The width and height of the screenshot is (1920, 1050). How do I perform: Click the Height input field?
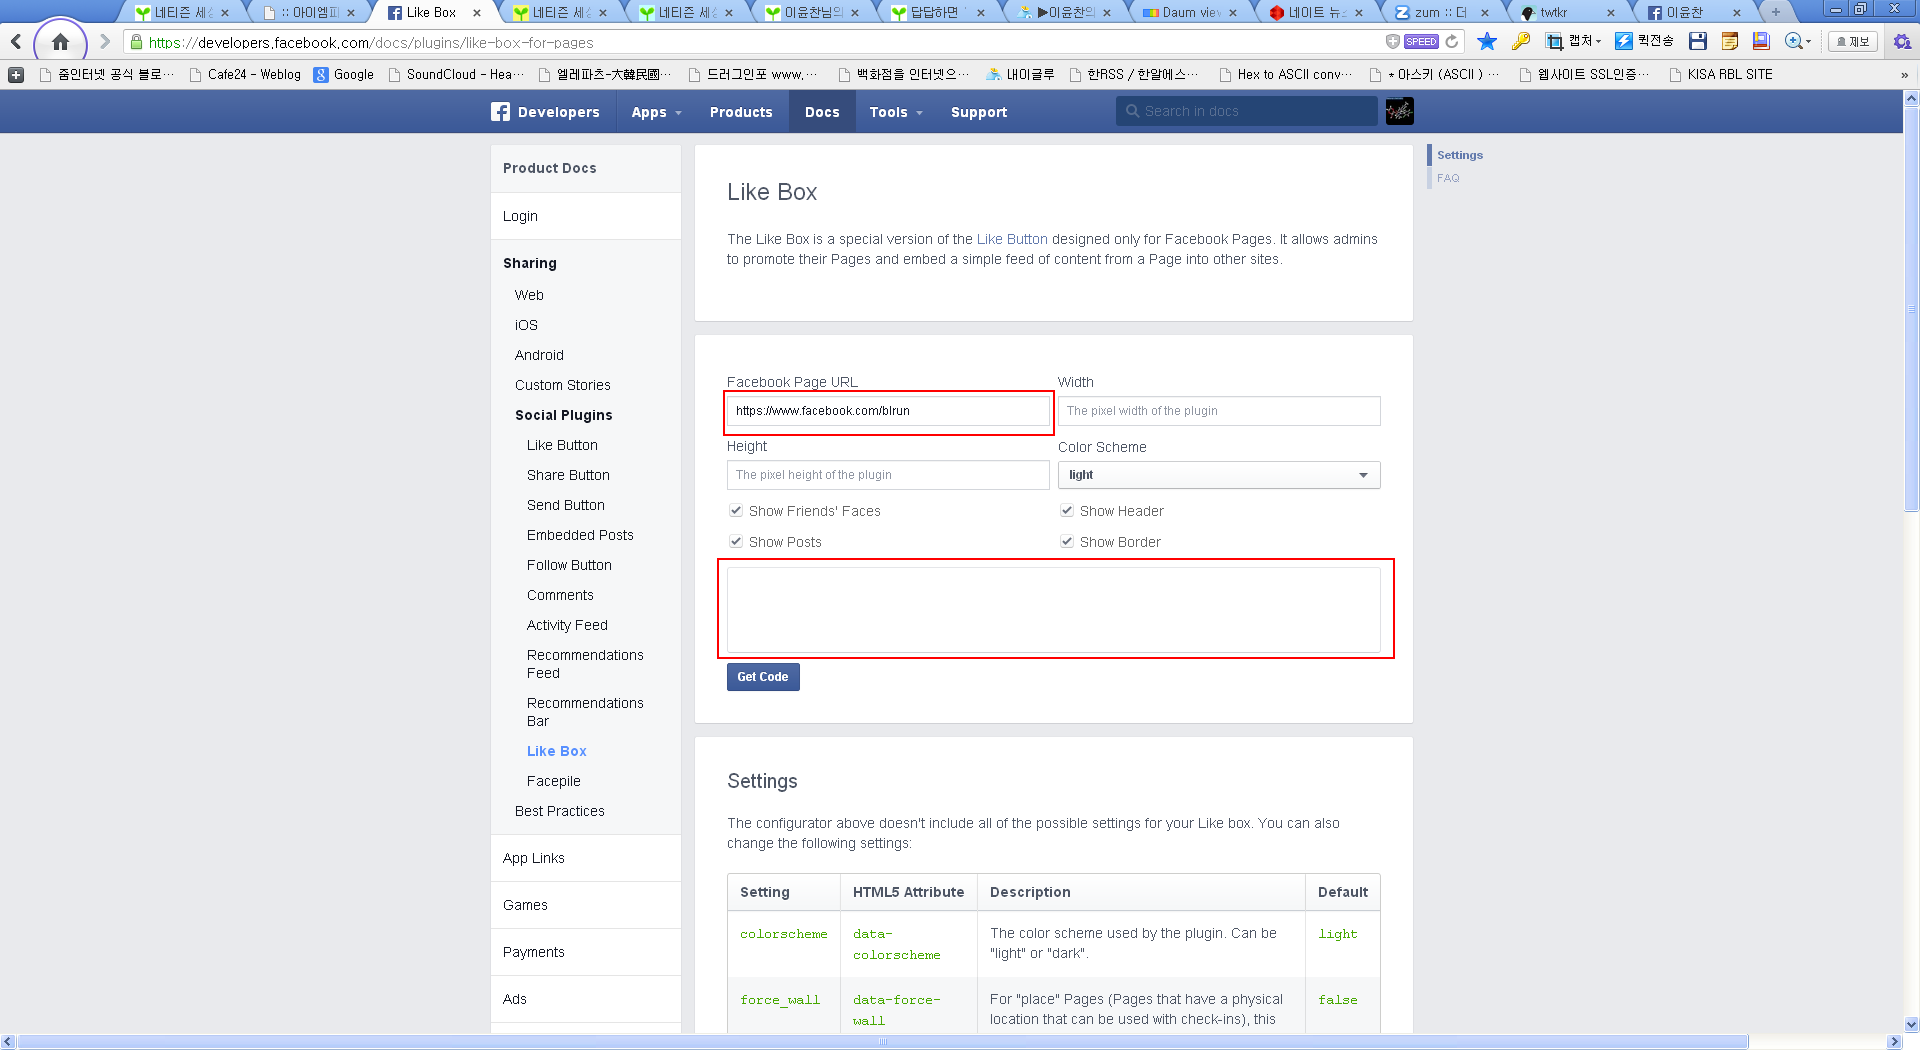tap(888, 475)
